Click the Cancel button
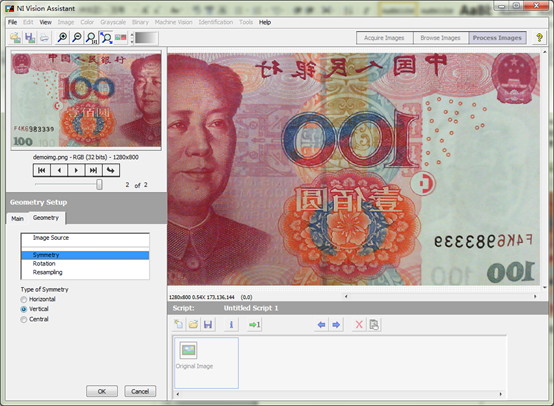This screenshot has width=554, height=406. click(140, 391)
